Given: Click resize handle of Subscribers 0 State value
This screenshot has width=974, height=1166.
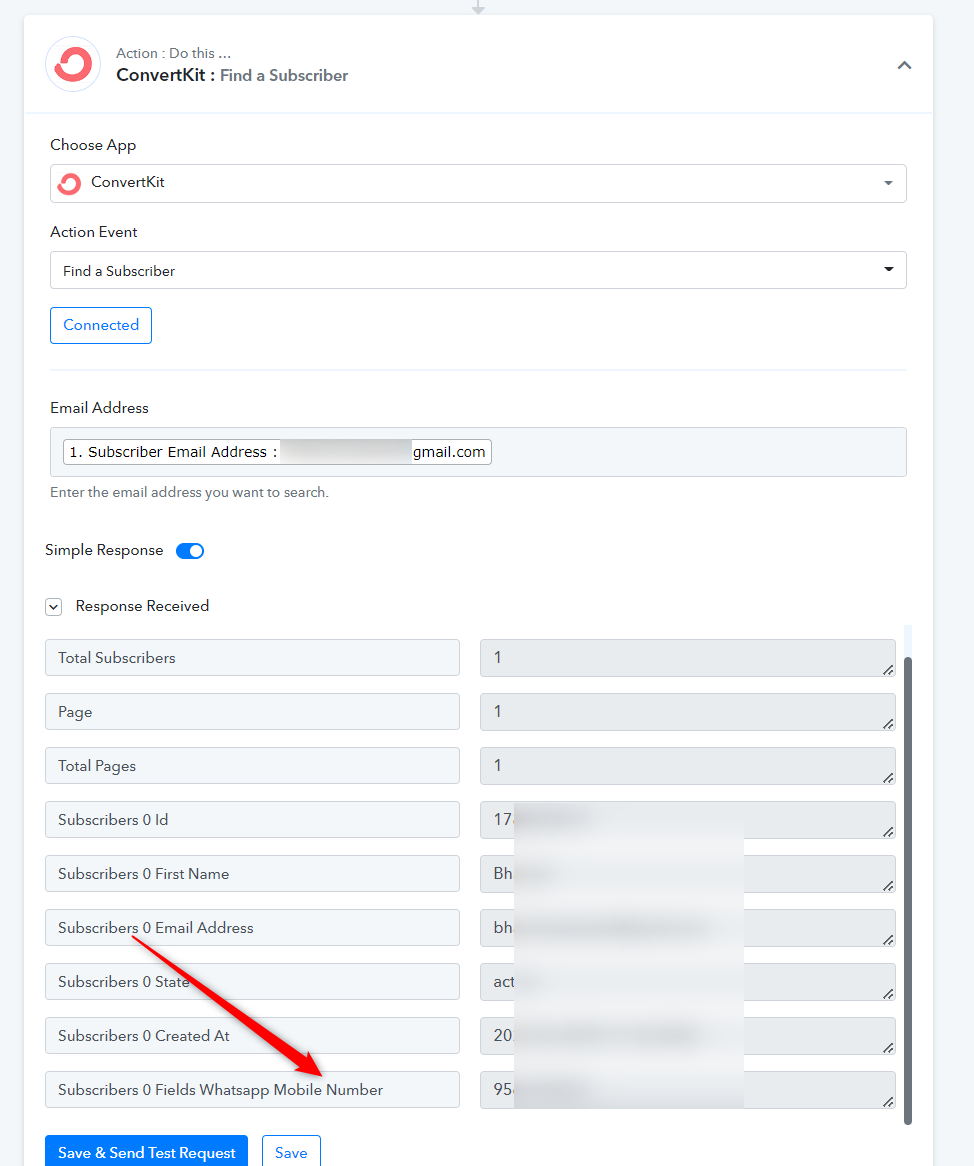Looking at the screenshot, I should [x=888, y=993].
